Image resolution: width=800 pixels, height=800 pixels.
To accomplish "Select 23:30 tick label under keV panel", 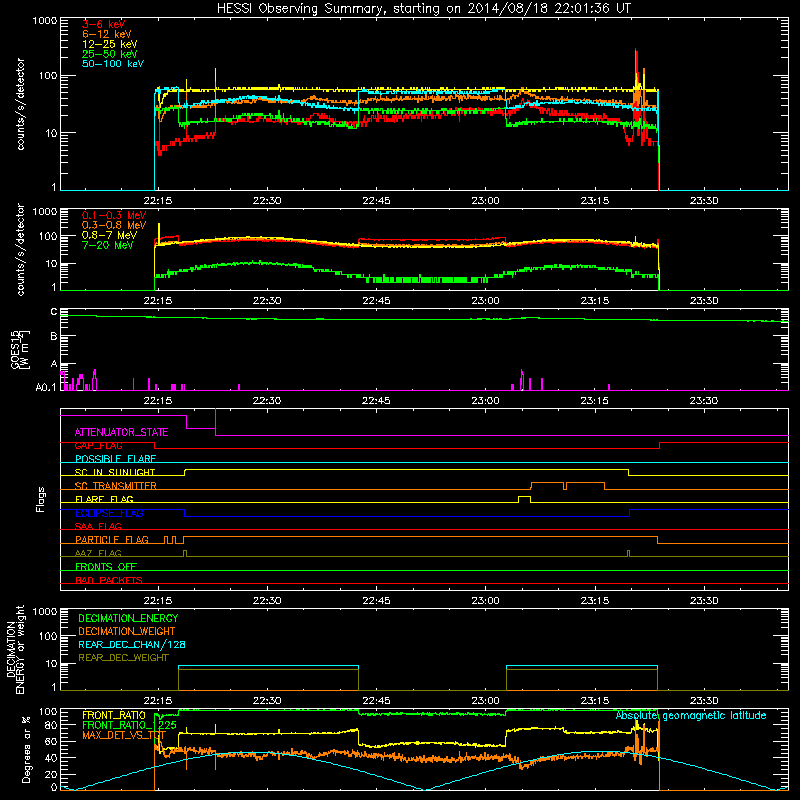I will click(x=704, y=201).
